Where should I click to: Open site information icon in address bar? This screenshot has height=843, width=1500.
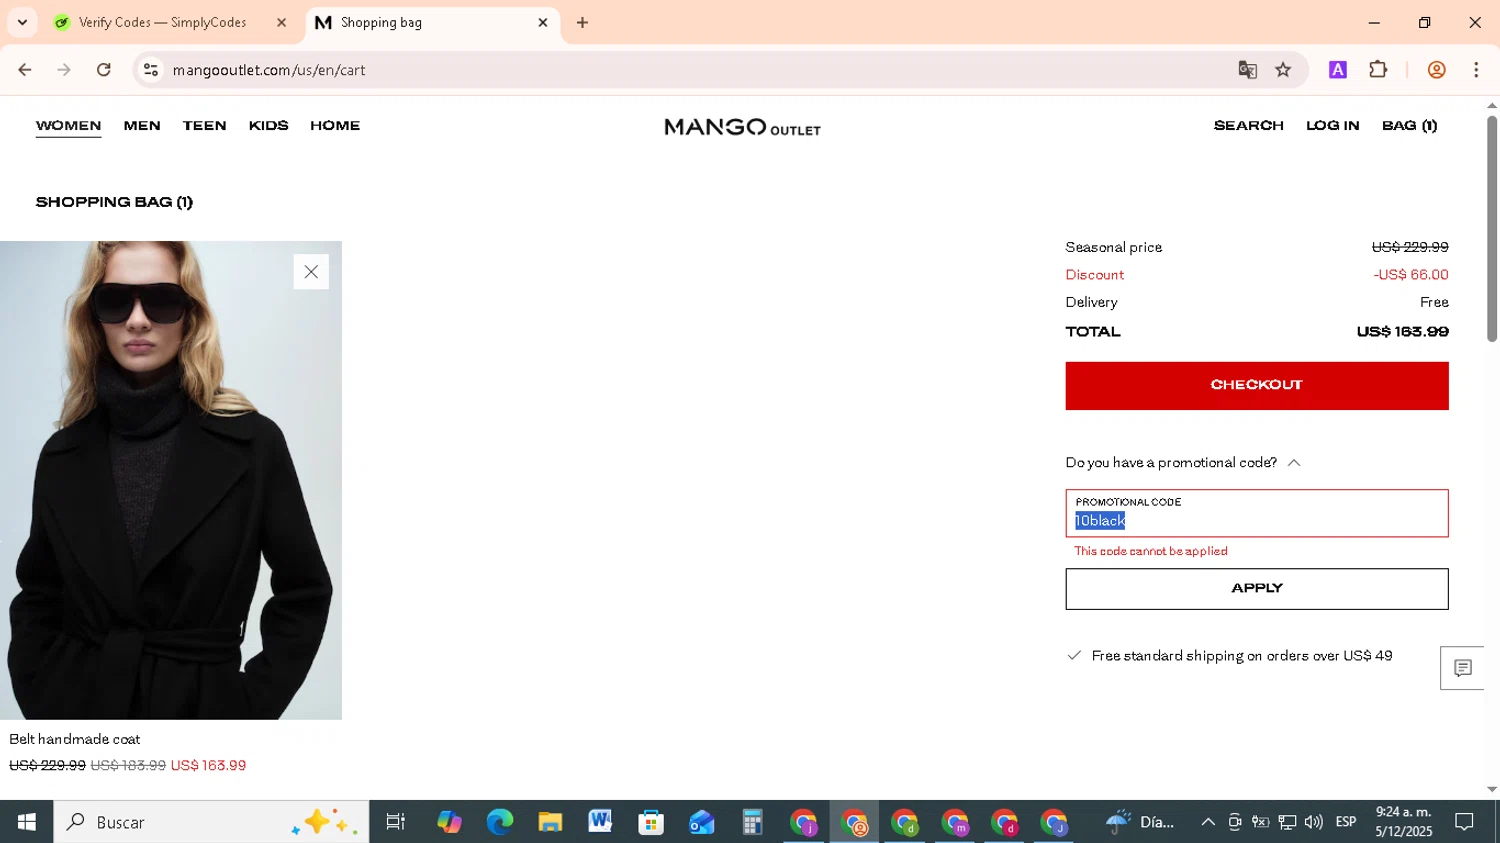click(x=151, y=70)
